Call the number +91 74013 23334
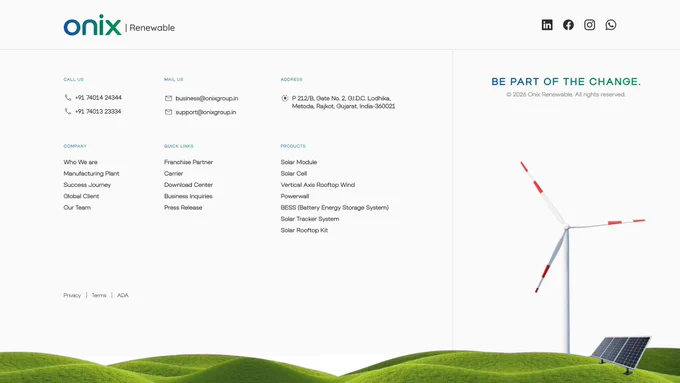Screen dimensions: 680x383 tap(98, 111)
